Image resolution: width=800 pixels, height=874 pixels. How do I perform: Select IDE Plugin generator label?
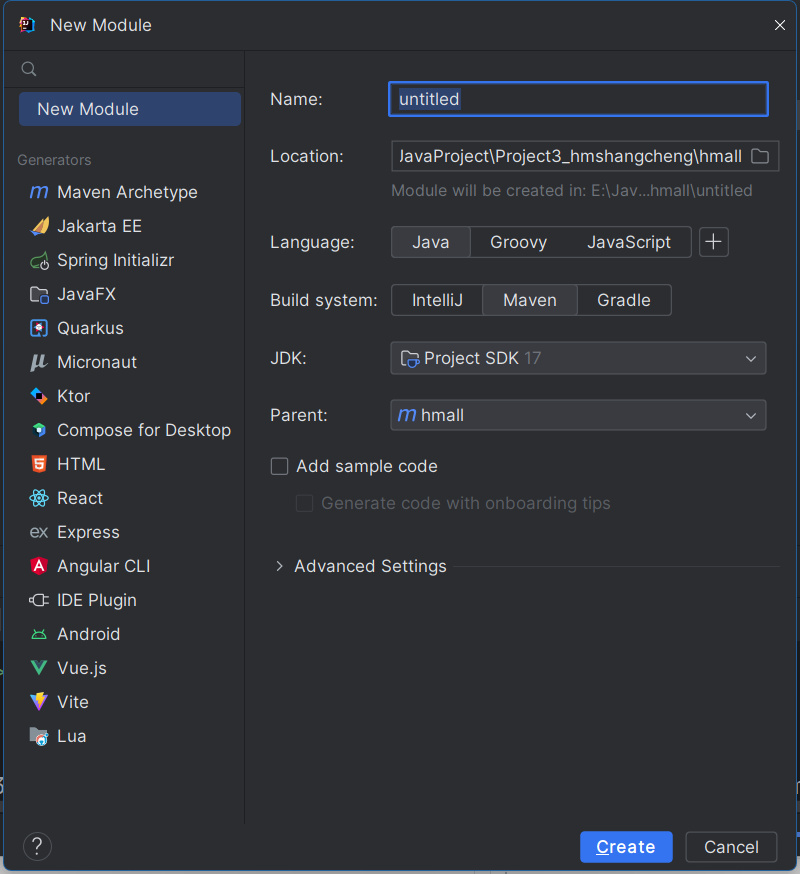97,600
